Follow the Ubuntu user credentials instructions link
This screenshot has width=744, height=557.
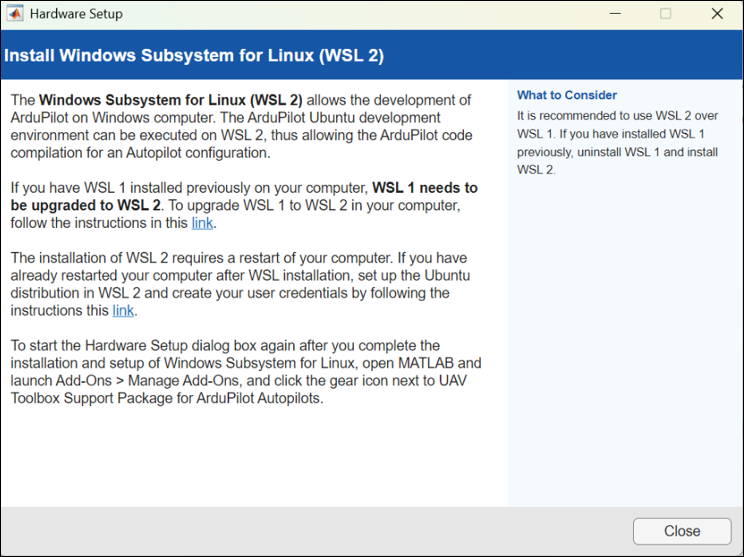pyautogui.click(x=123, y=311)
